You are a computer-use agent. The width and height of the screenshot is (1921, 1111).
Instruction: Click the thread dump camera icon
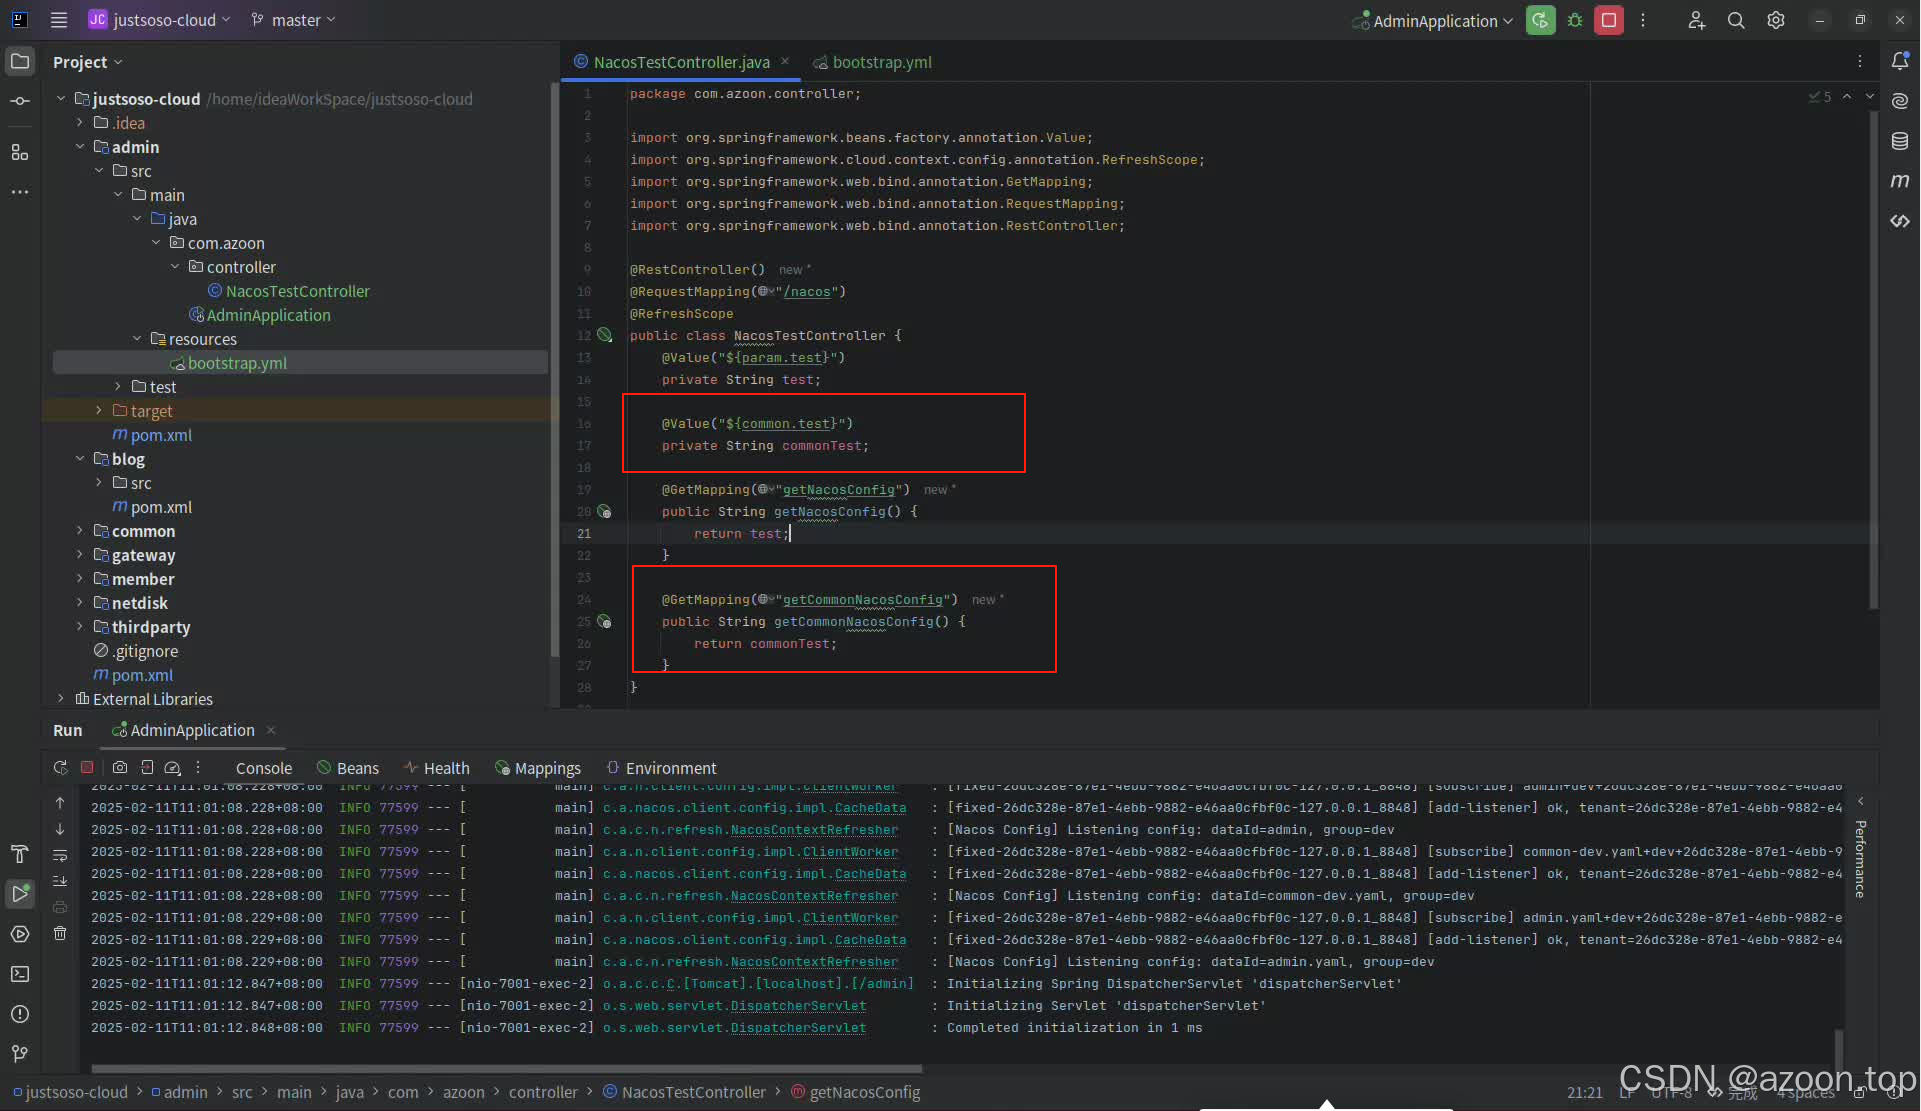point(120,768)
